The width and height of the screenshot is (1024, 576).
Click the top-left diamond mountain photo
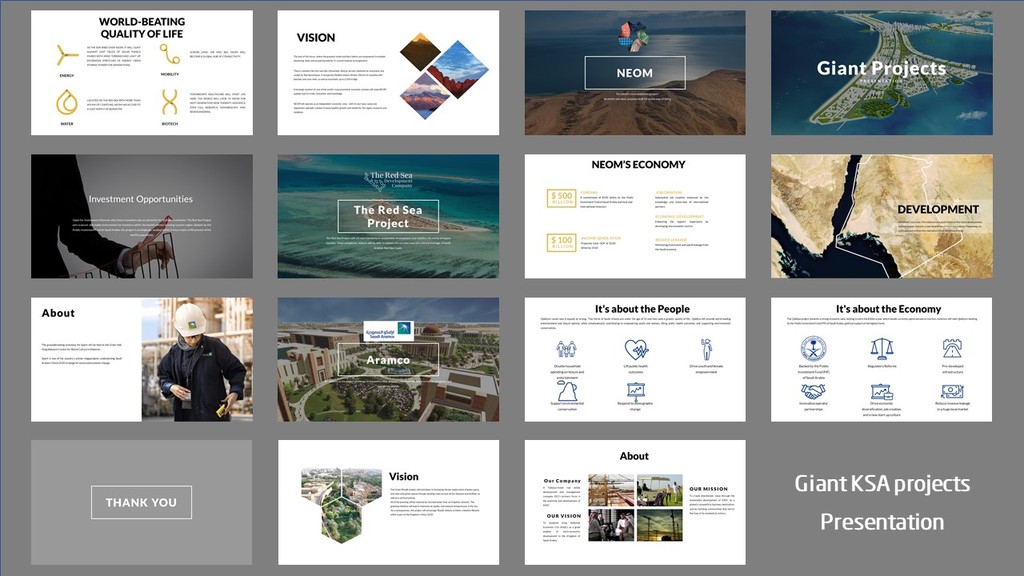(420, 52)
